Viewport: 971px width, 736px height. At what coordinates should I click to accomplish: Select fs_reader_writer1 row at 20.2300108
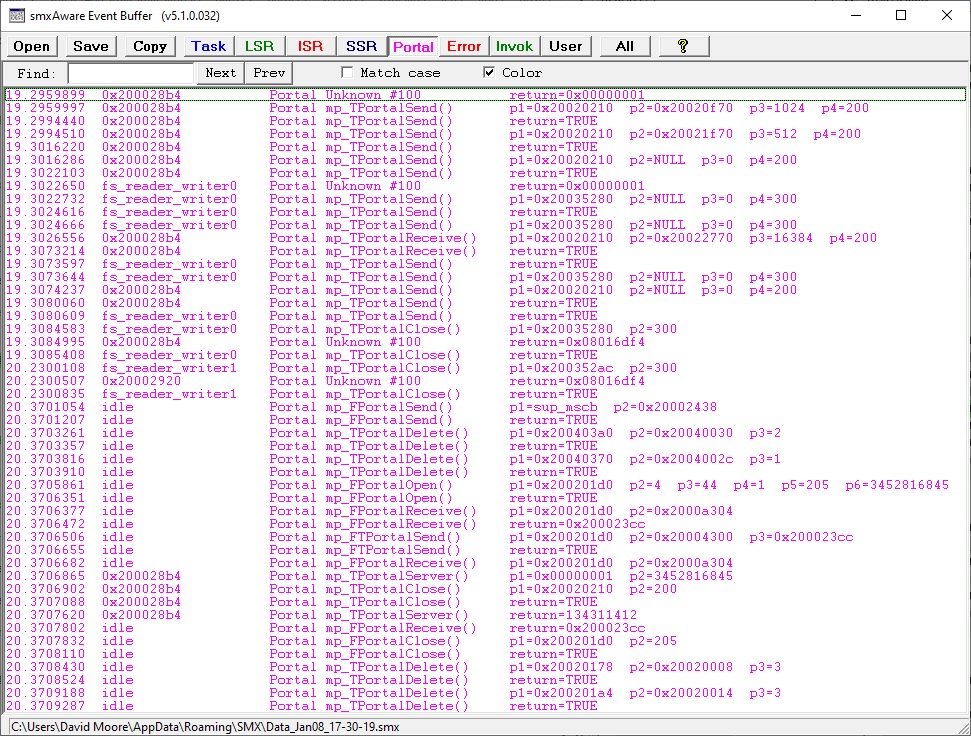486,368
